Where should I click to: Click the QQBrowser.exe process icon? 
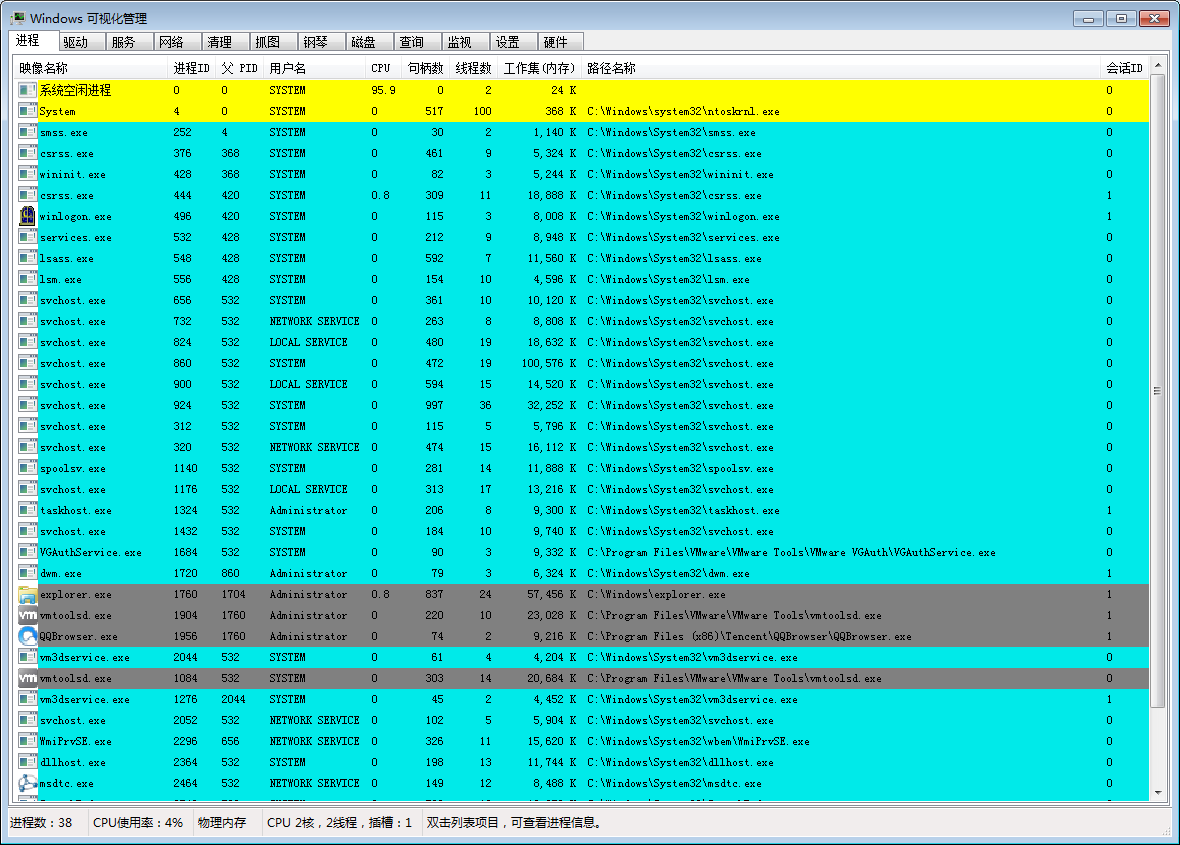click(28, 636)
